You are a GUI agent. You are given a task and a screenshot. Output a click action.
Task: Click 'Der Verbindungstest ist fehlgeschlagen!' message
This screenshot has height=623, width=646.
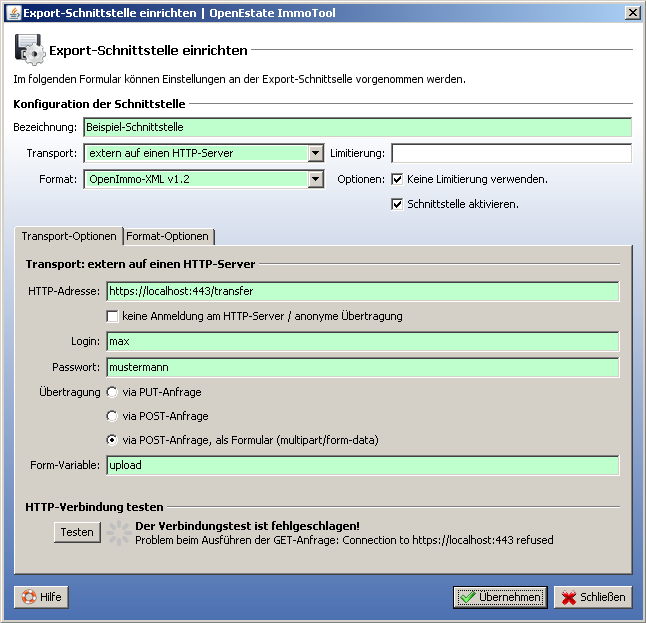248,526
